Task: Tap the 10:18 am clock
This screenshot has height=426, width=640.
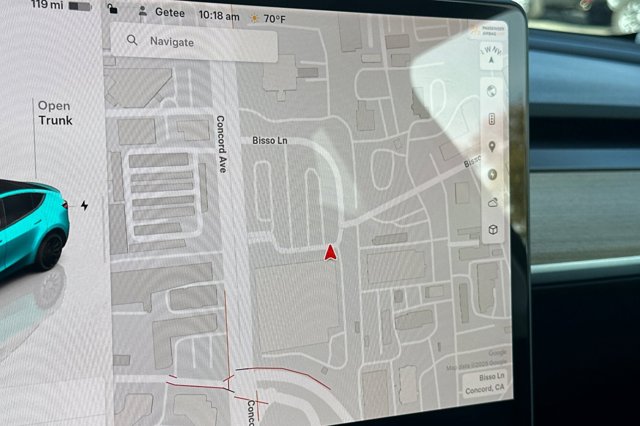Action: [x=219, y=16]
